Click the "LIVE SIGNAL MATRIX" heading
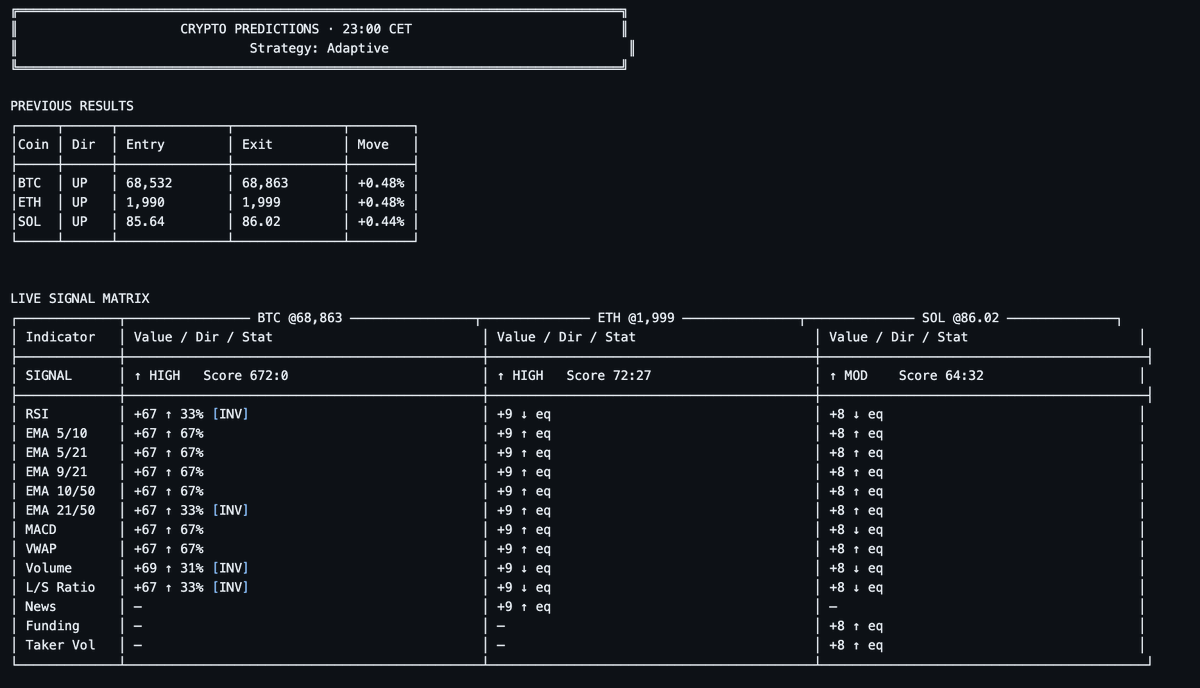The image size is (1200, 688). tap(80, 298)
